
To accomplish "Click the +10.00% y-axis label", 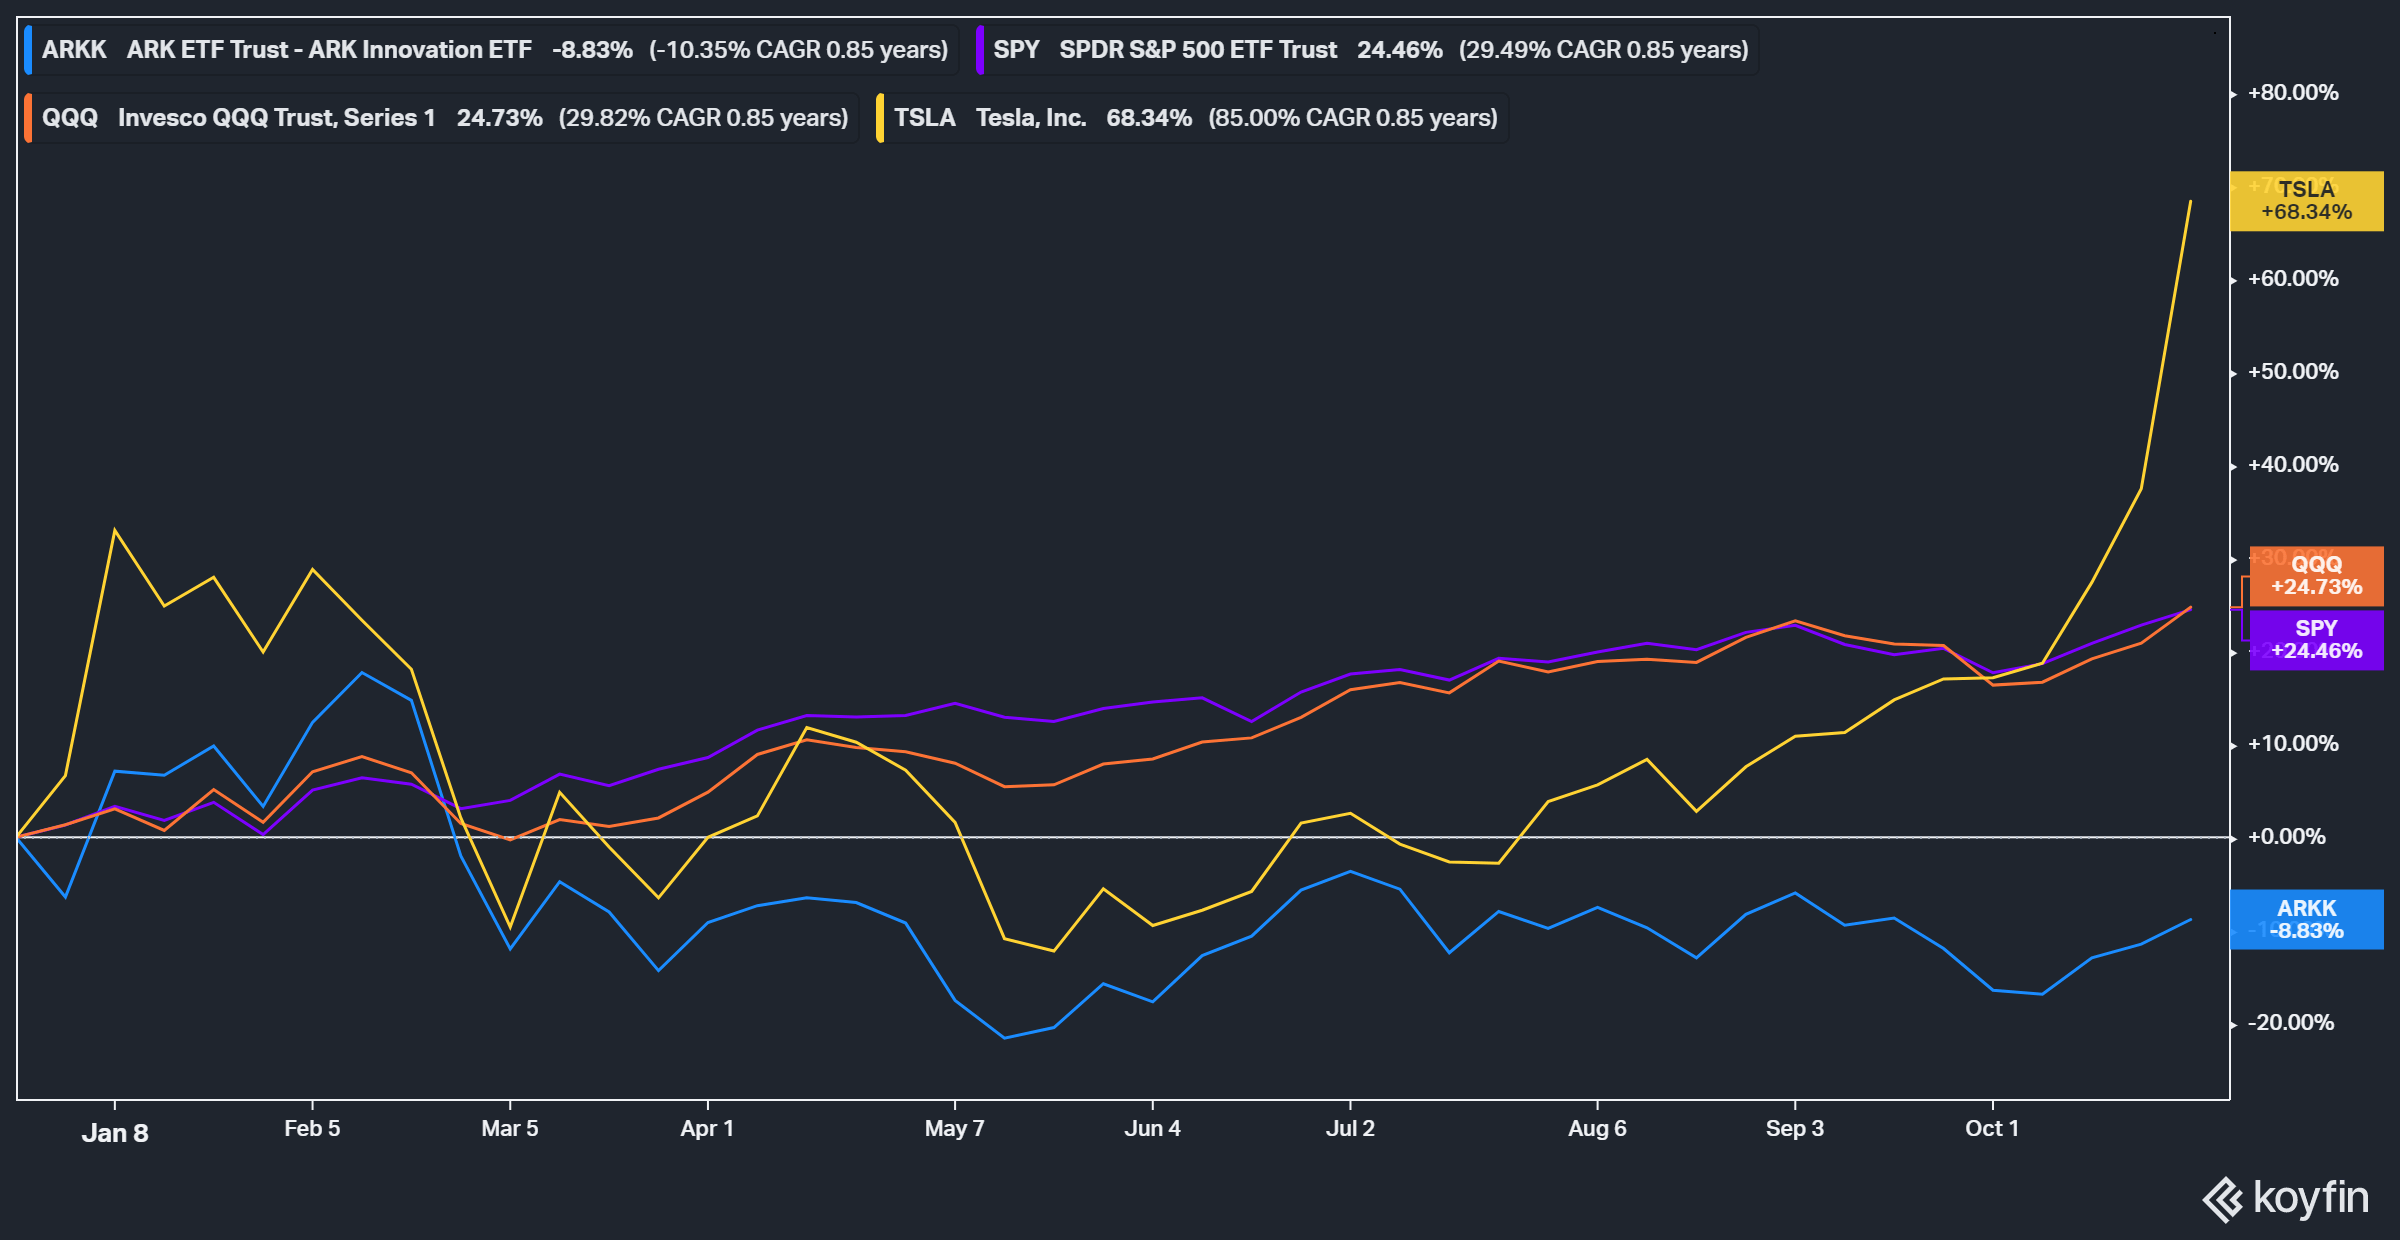I will pyautogui.click(x=2293, y=744).
